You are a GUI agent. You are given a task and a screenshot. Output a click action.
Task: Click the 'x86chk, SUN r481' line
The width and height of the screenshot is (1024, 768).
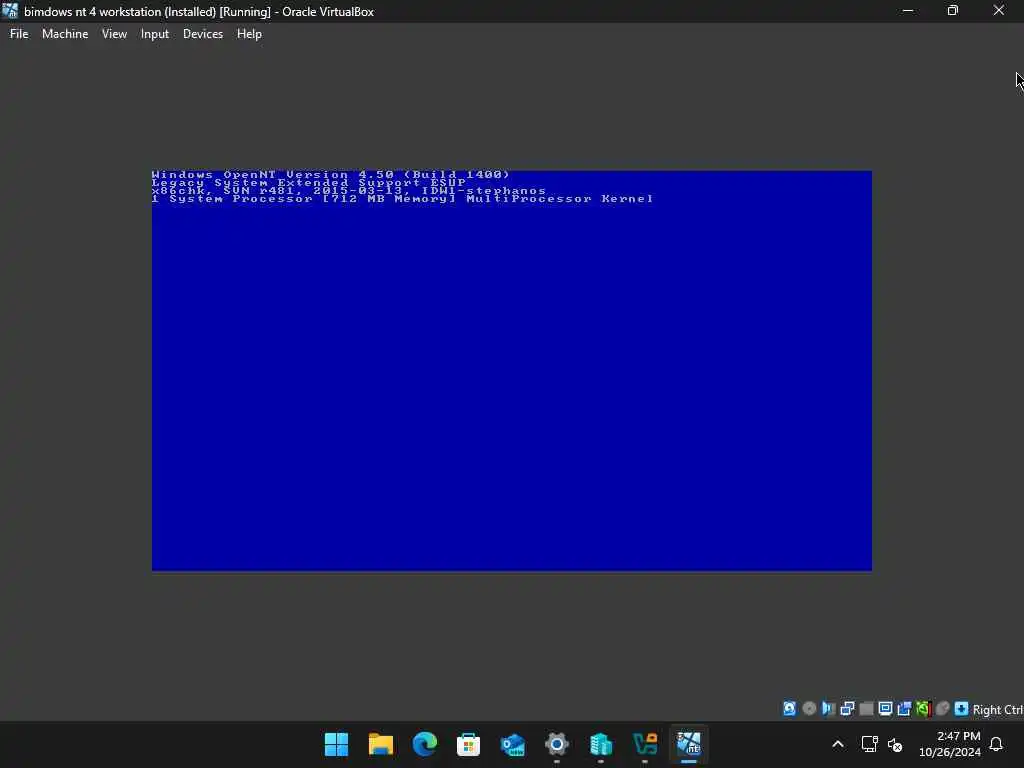[349, 191]
